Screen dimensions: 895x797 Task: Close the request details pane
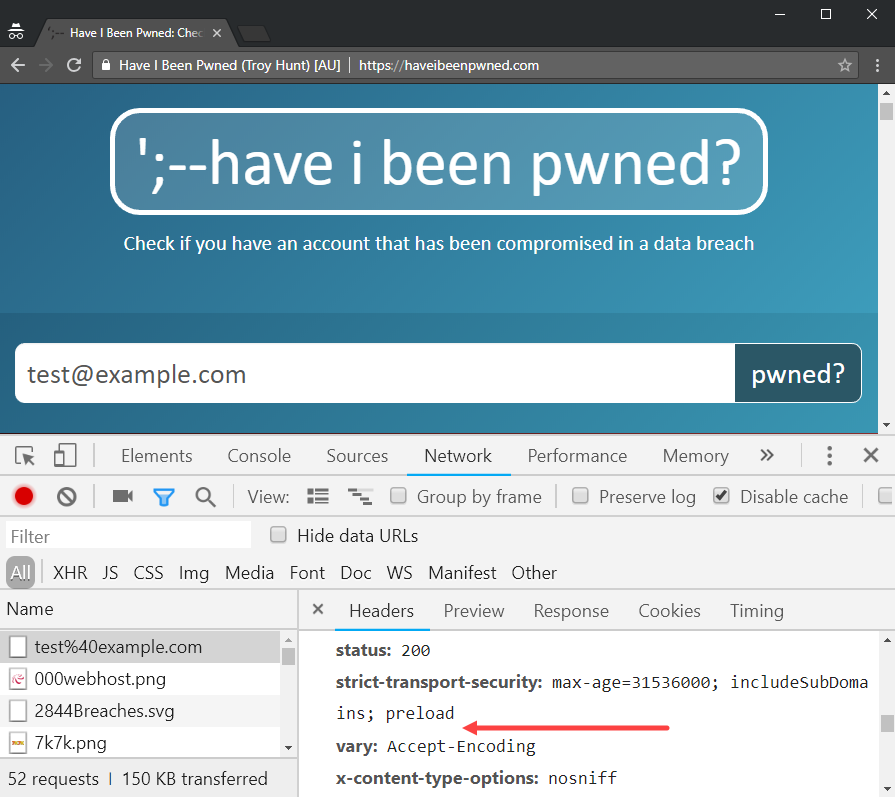pyautogui.click(x=318, y=609)
